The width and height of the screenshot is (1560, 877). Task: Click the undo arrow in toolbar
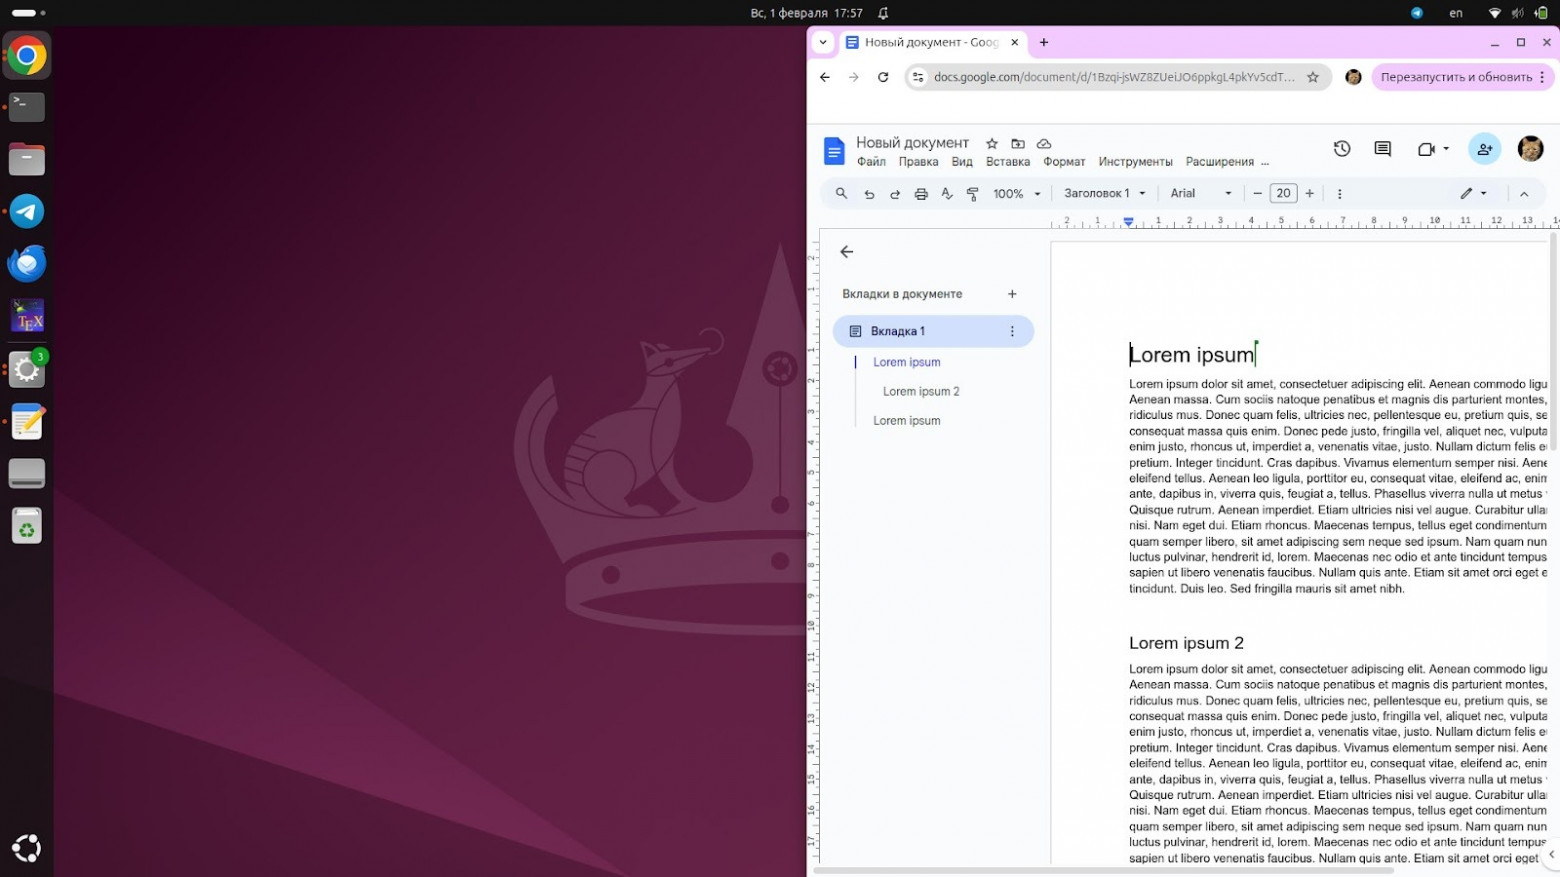(869, 194)
